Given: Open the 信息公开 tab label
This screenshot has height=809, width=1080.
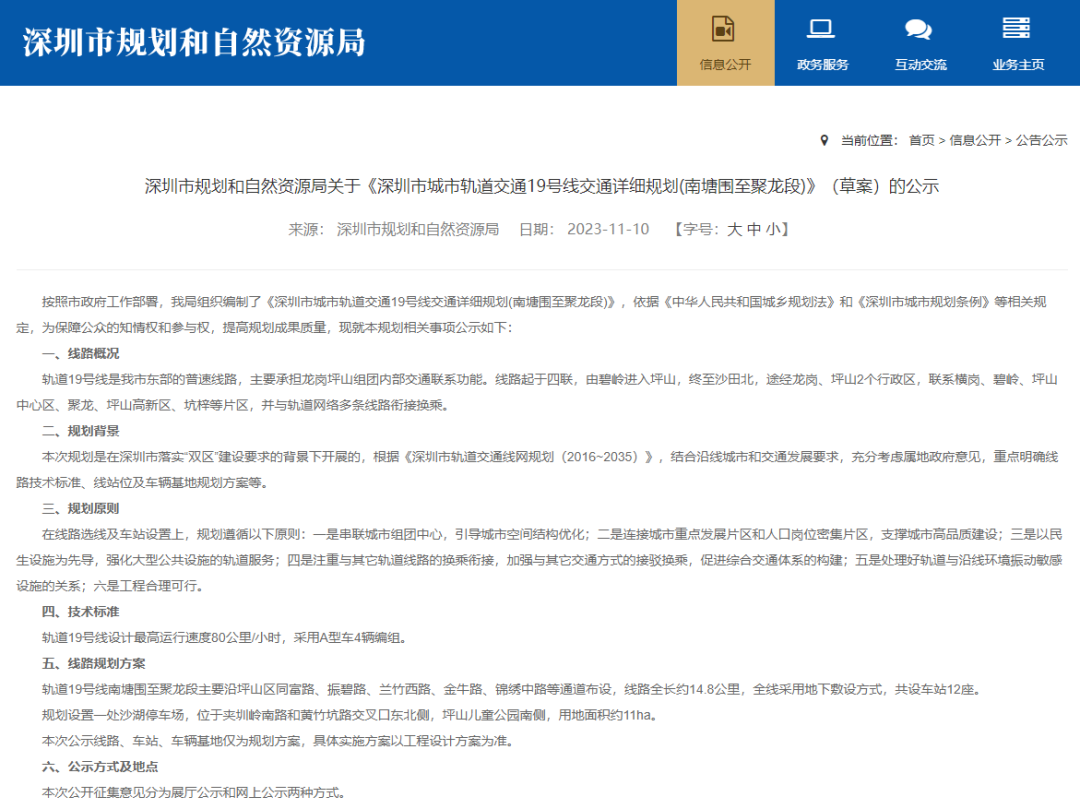Looking at the screenshot, I should tap(725, 65).
